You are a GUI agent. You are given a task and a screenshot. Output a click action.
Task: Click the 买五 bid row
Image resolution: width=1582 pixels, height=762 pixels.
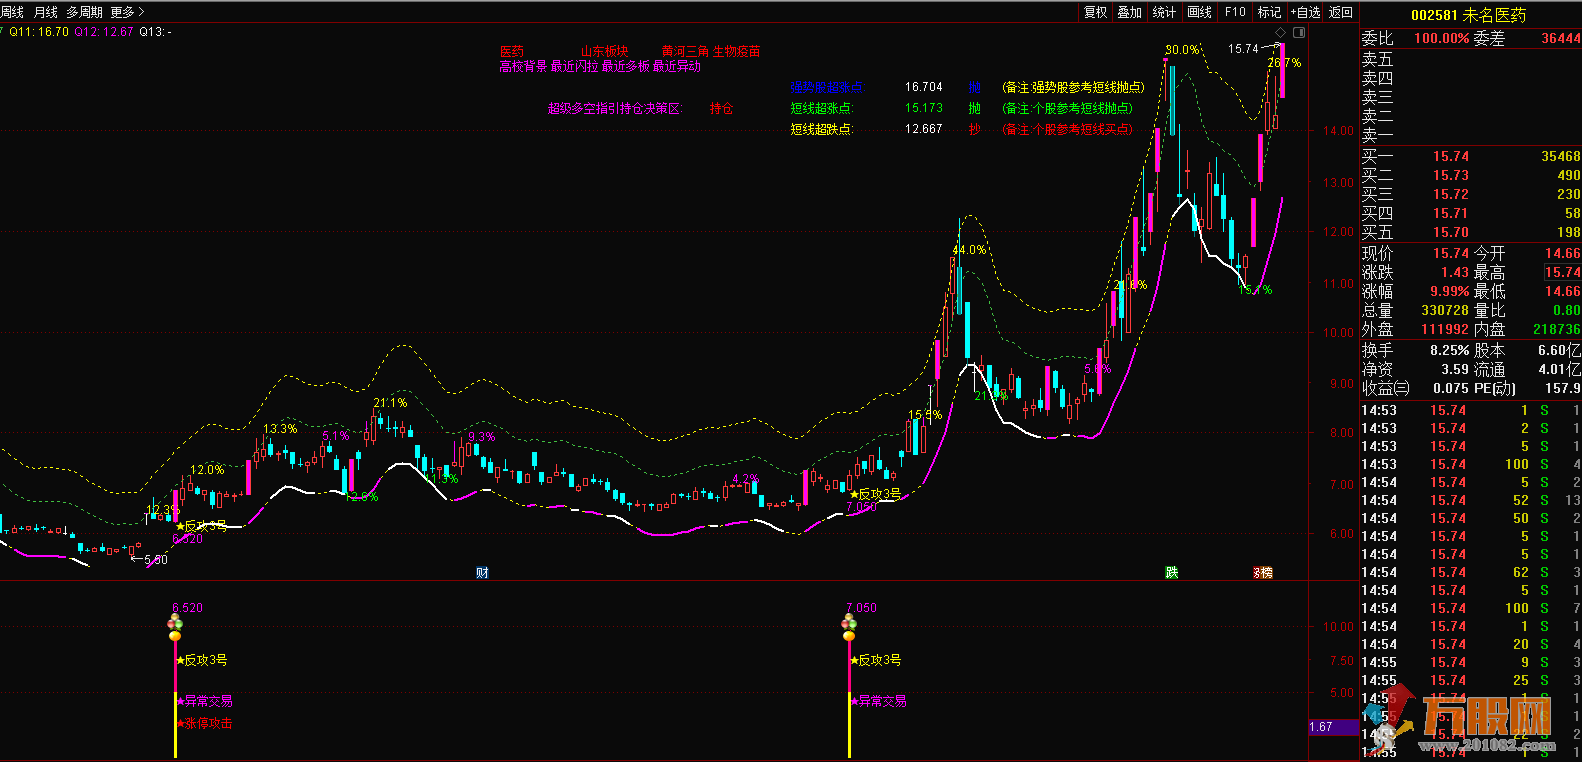tap(1471, 232)
